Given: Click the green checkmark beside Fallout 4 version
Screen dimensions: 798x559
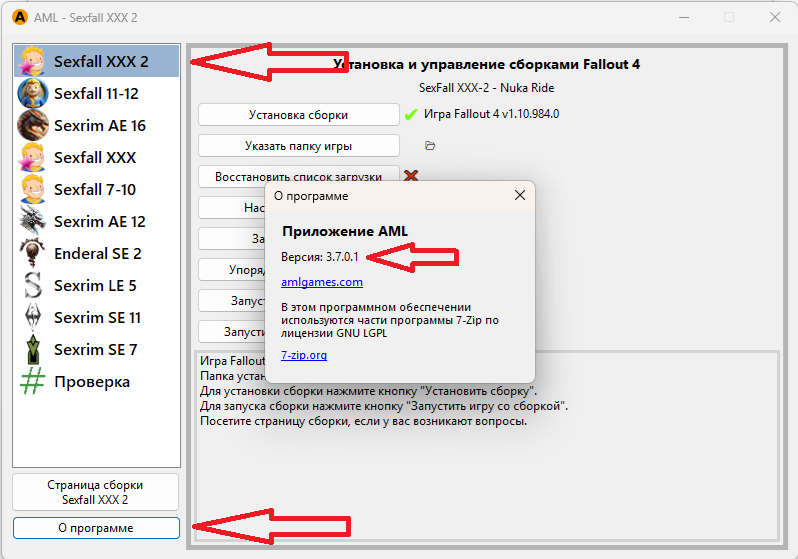Looking at the screenshot, I should [411, 114].
